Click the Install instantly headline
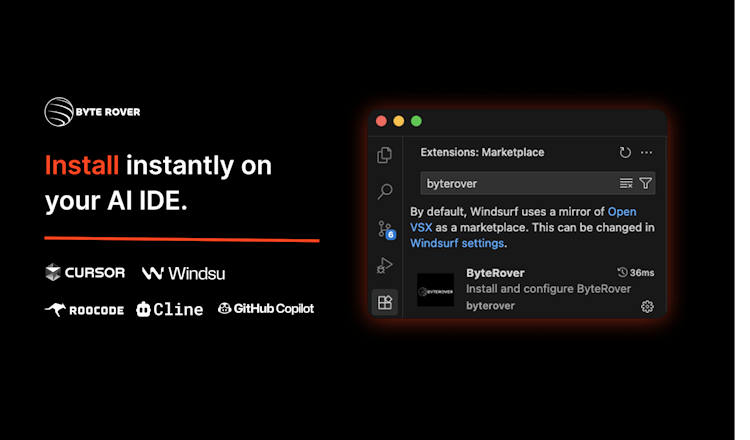The width and height of the screenshot is (750, 440). 158,183
